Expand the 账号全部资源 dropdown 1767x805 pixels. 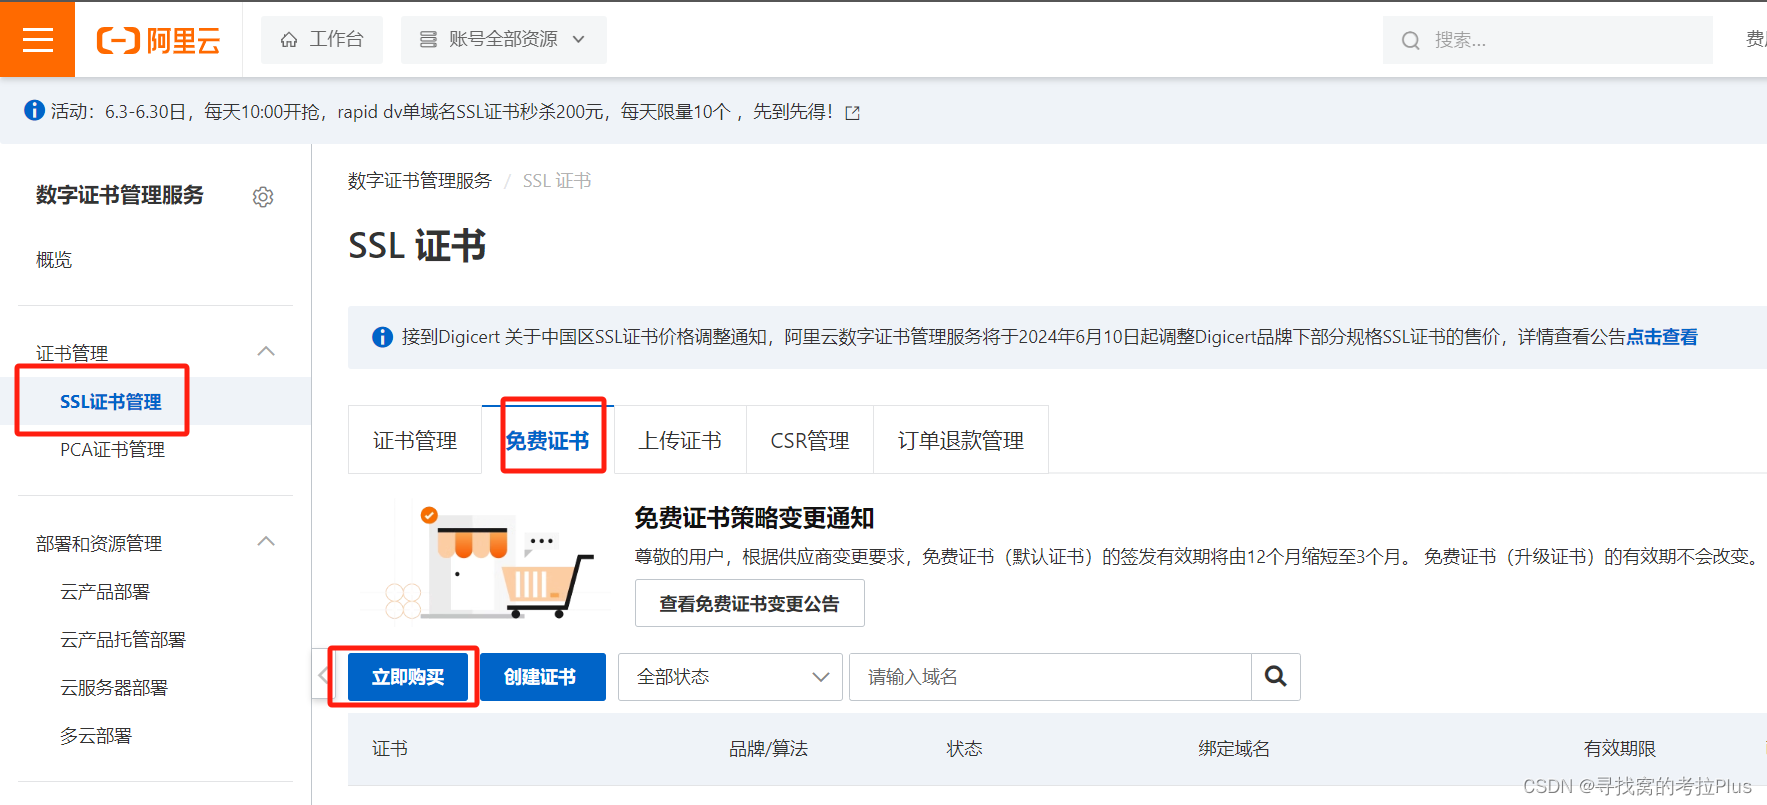503,39
